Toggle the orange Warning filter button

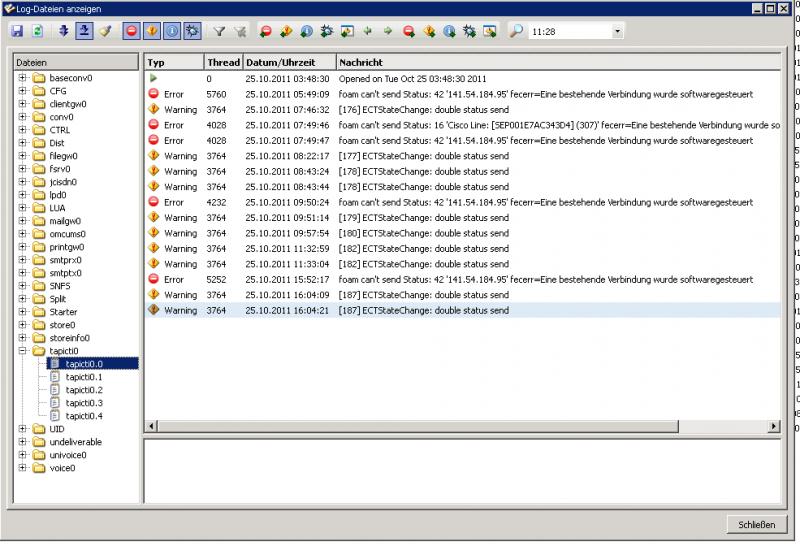click(x=154, y=32)
